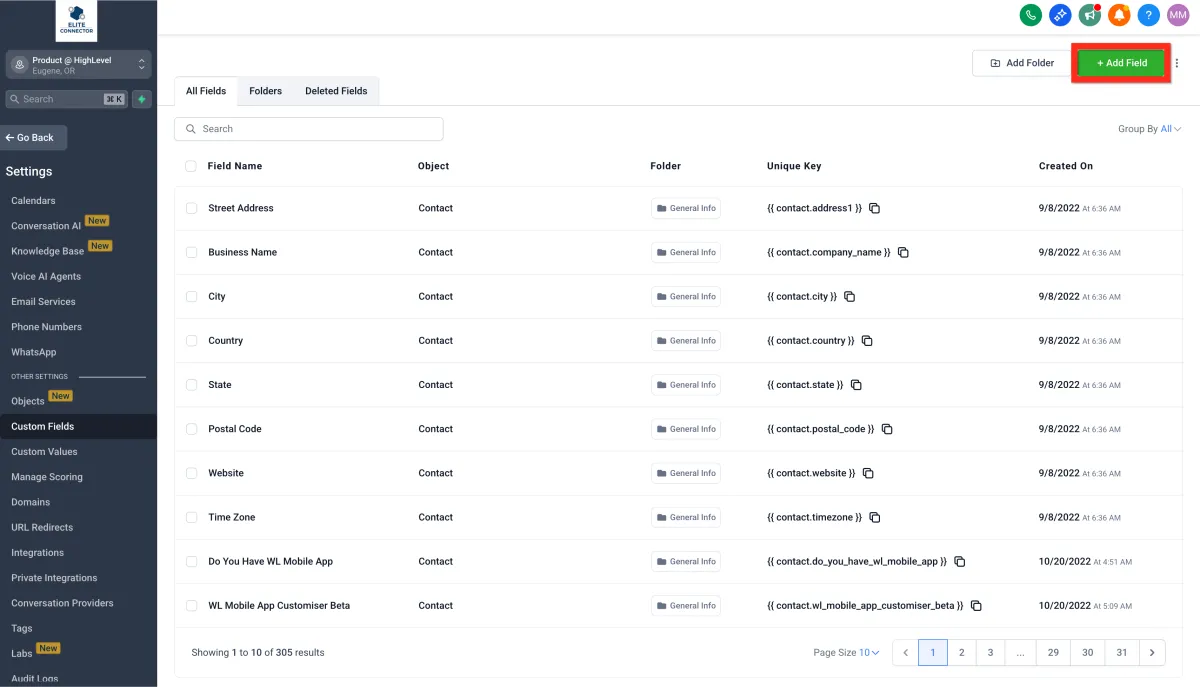1200x687 pixels.
Task: Go to previous page arrow in pagination
Action: pyautogui.click(x=905, y=652)
